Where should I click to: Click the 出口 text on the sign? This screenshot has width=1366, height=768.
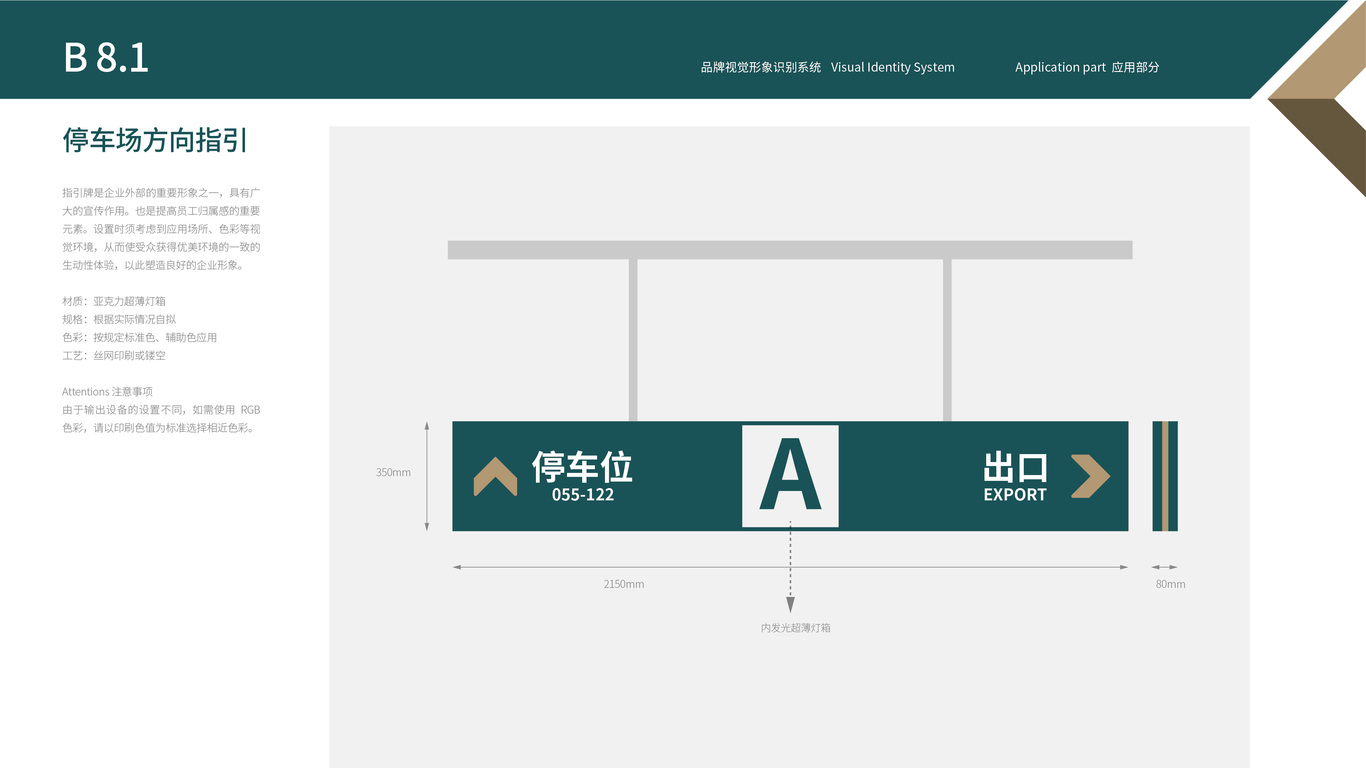pos(1015,467)
